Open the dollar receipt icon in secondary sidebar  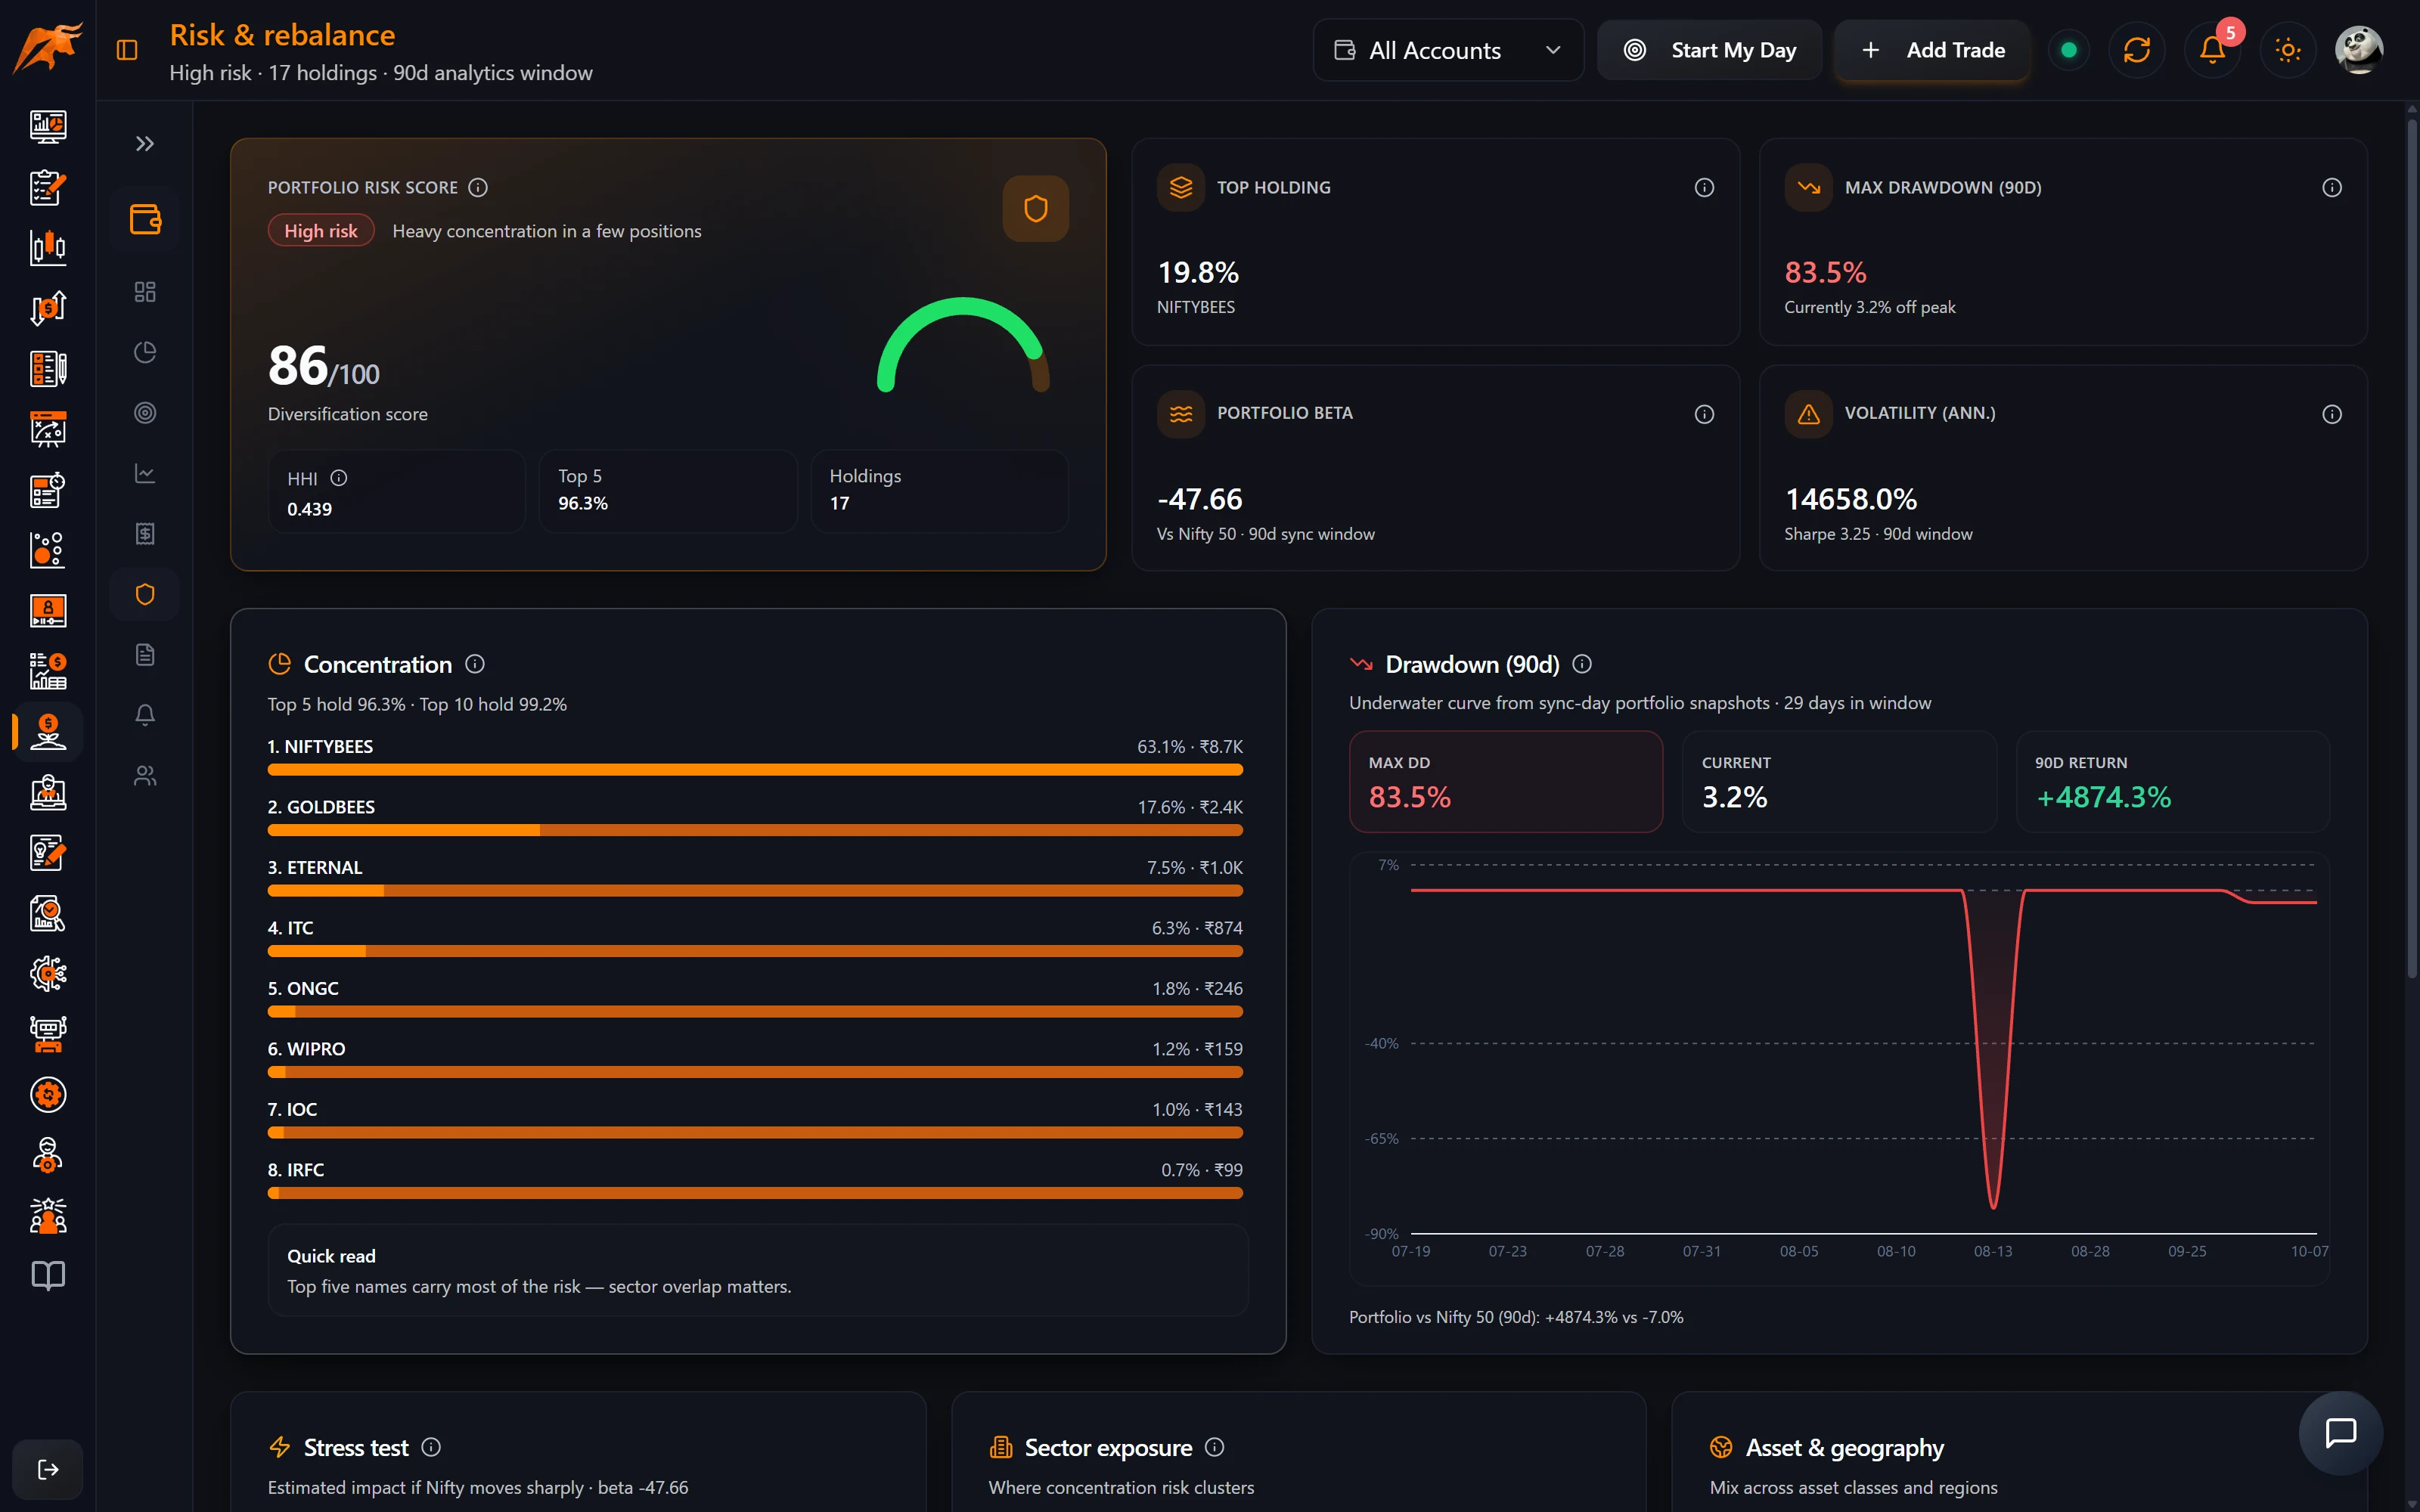(x=145, y=534)
